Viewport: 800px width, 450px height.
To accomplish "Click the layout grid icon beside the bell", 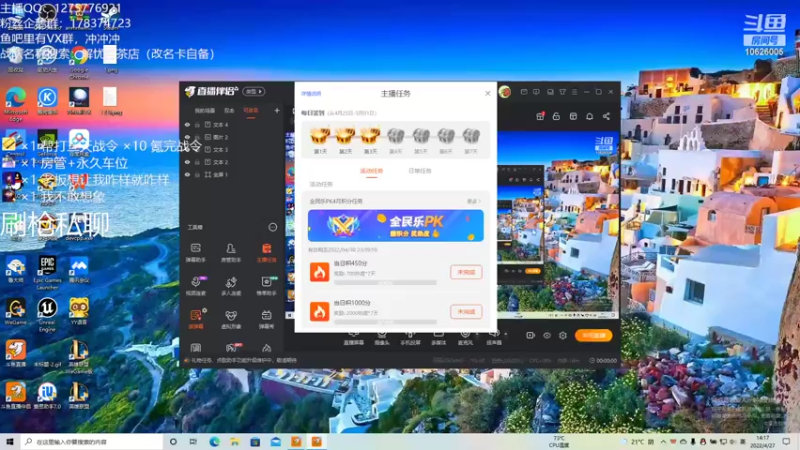I will click(x=573, y=116).
